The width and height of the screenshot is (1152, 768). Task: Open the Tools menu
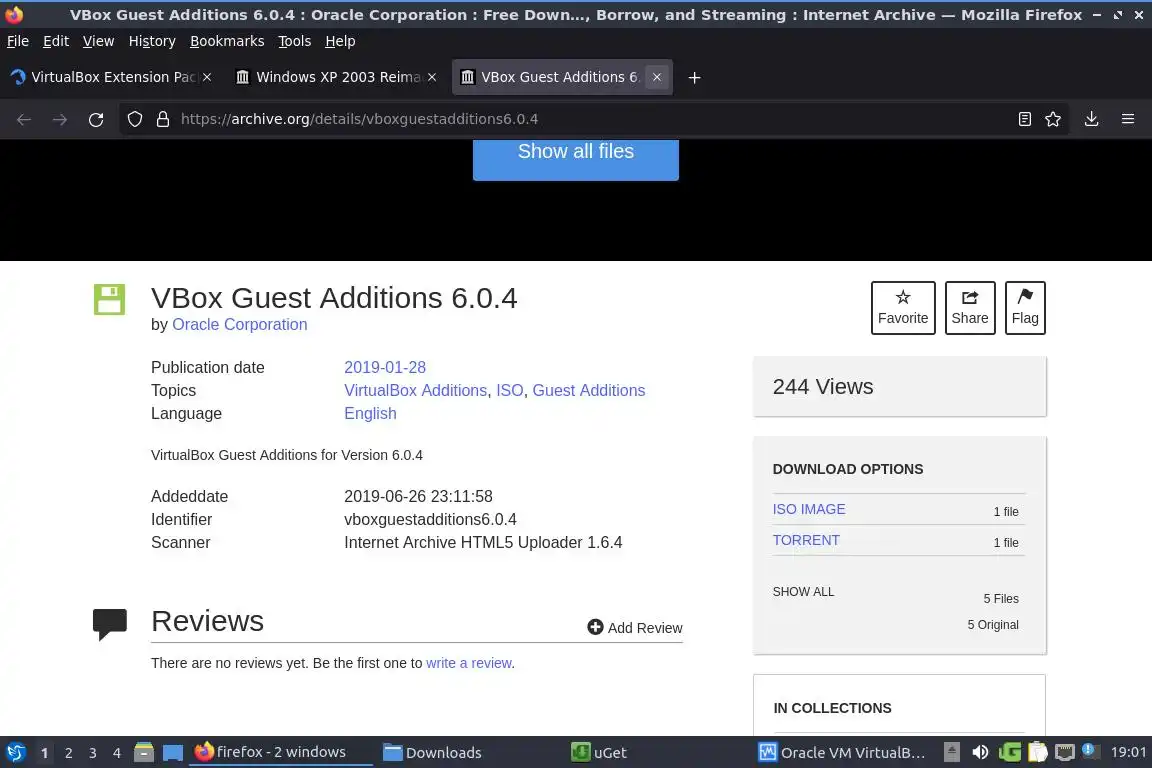(295, 41)
